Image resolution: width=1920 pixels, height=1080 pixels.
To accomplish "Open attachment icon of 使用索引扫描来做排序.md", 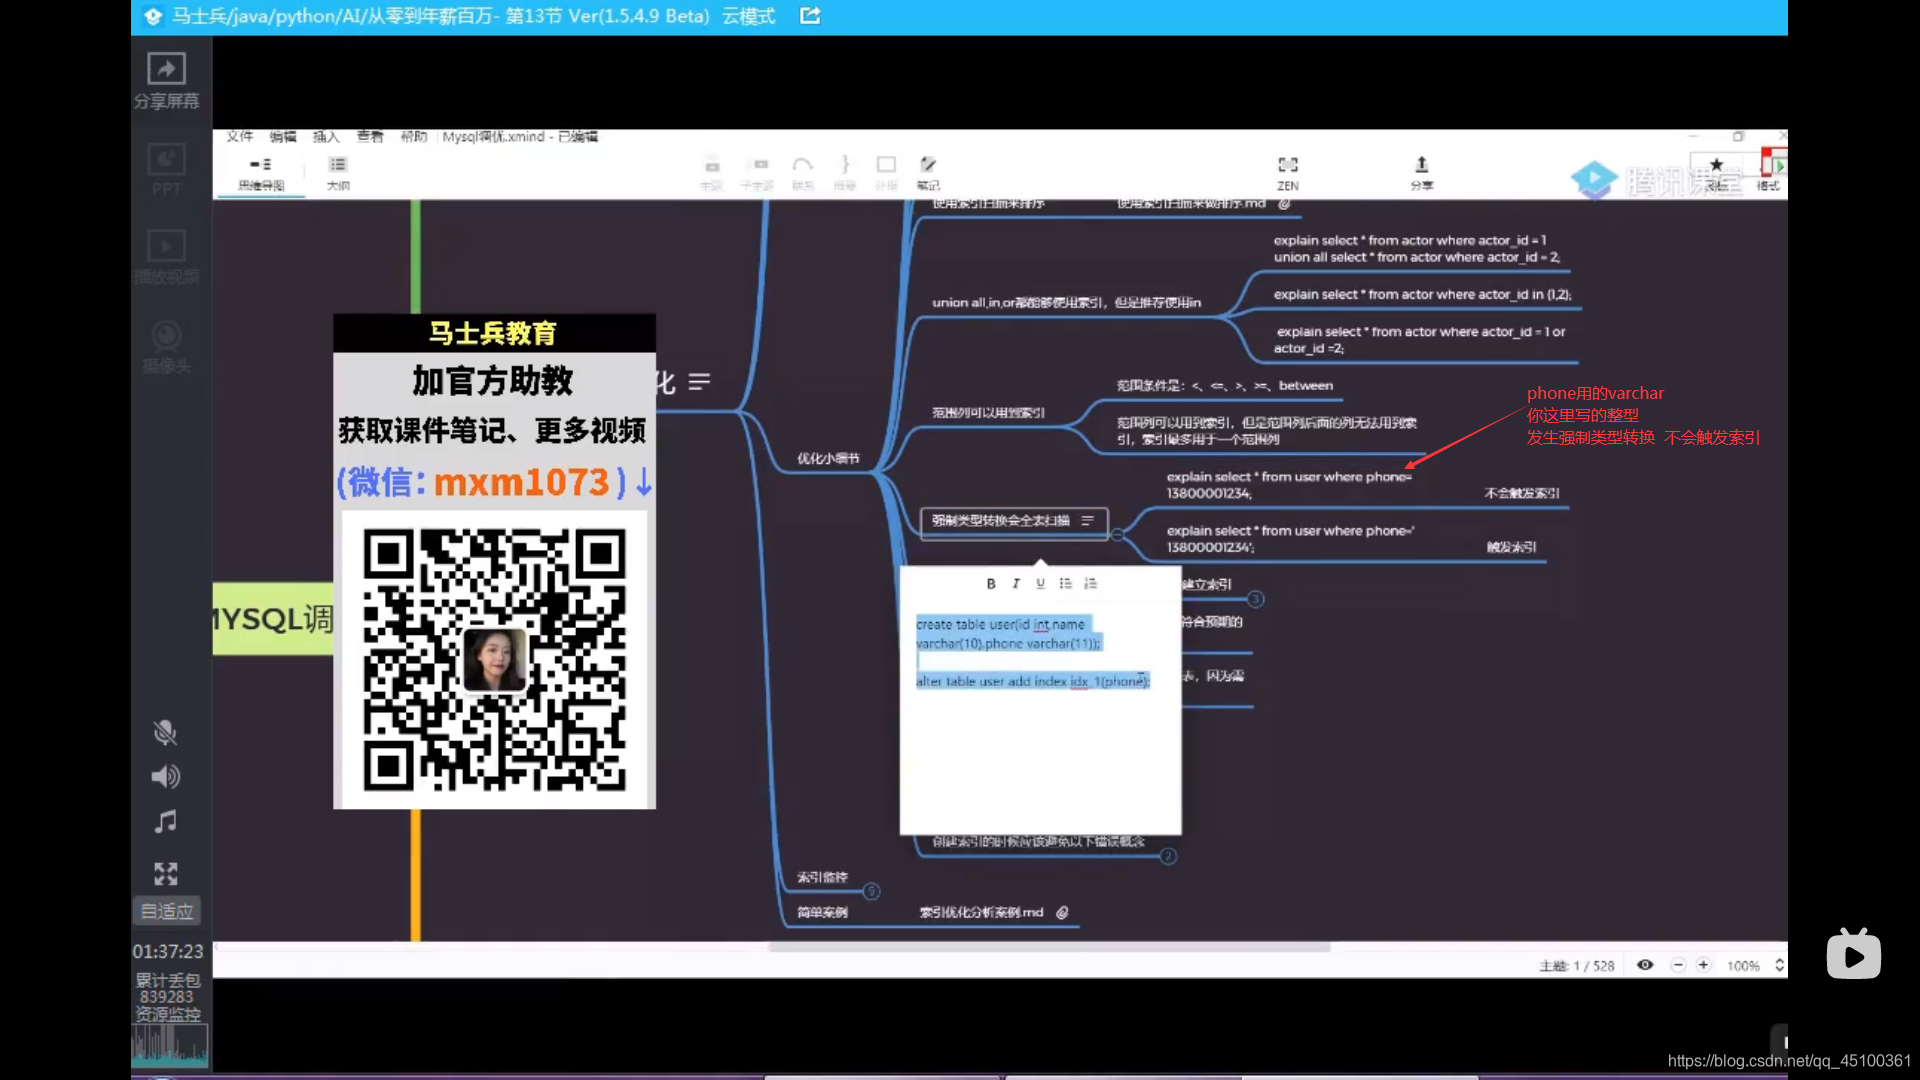I will 1284,204.
